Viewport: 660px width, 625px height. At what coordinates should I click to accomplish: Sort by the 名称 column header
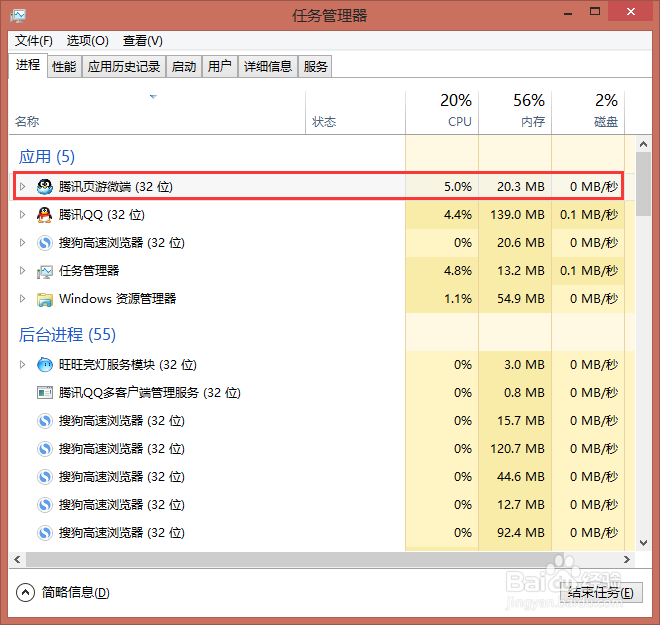coord(157,113)
